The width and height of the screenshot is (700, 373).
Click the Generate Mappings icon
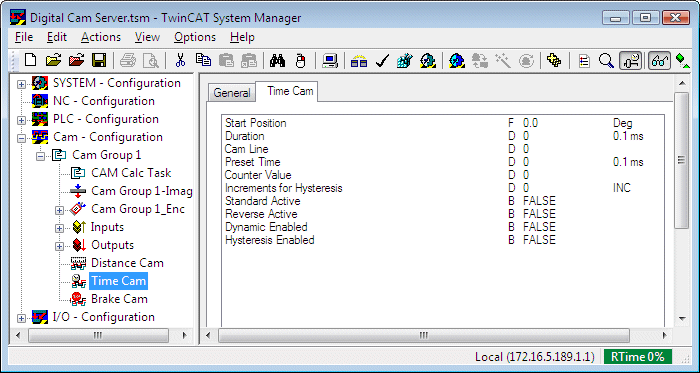[x=359, y=60]
